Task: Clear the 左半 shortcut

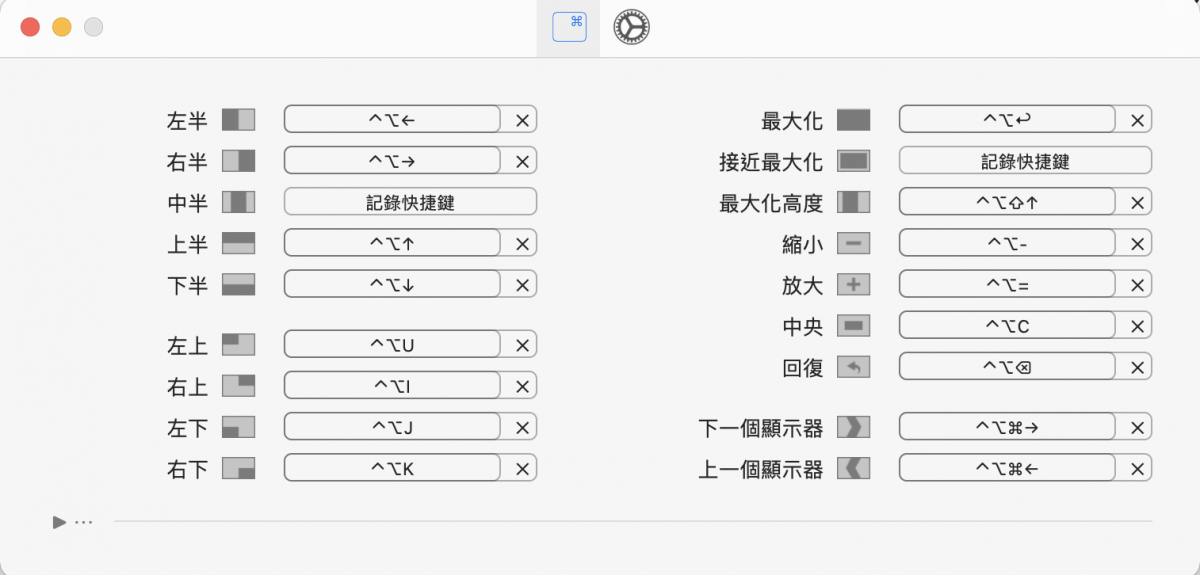Action: coord(522,121)
